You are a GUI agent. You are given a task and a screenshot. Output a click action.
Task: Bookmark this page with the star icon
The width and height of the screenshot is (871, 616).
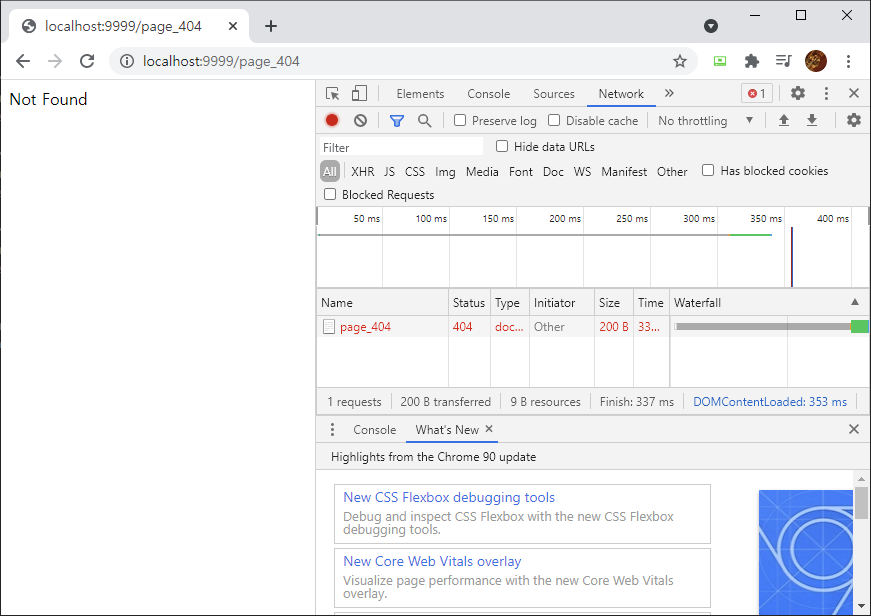coord(679,61)
